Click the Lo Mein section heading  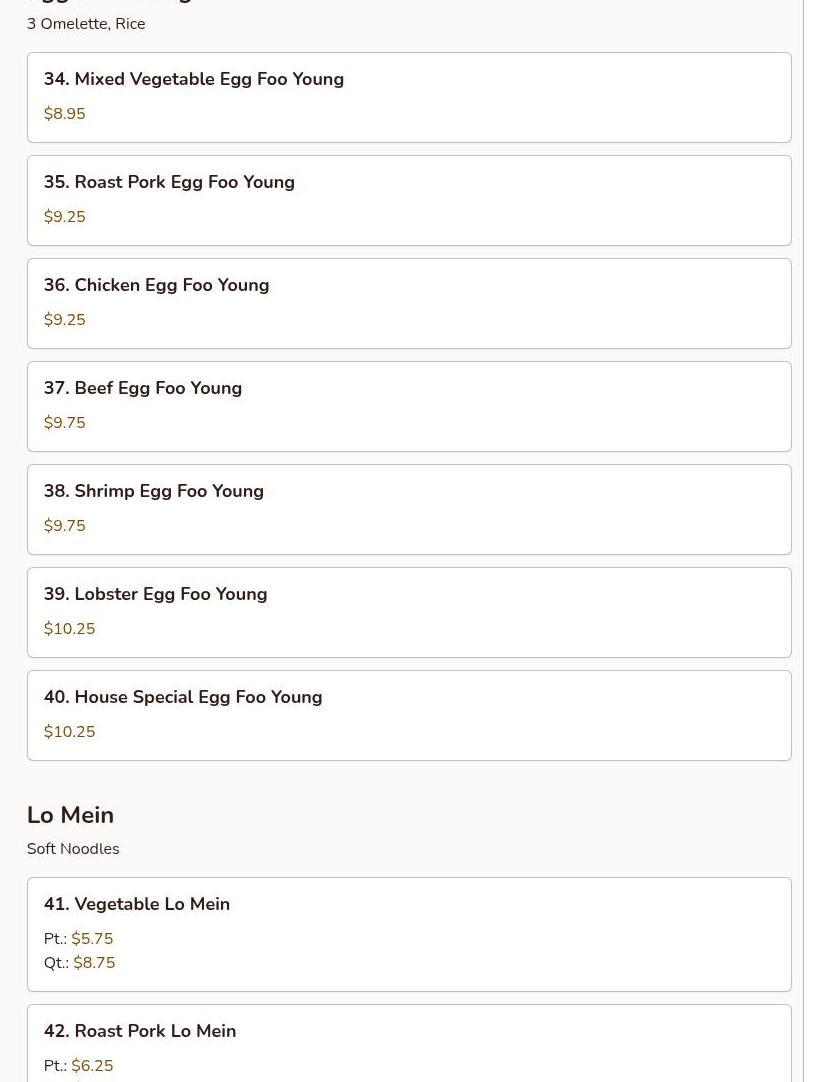point(70,815)
